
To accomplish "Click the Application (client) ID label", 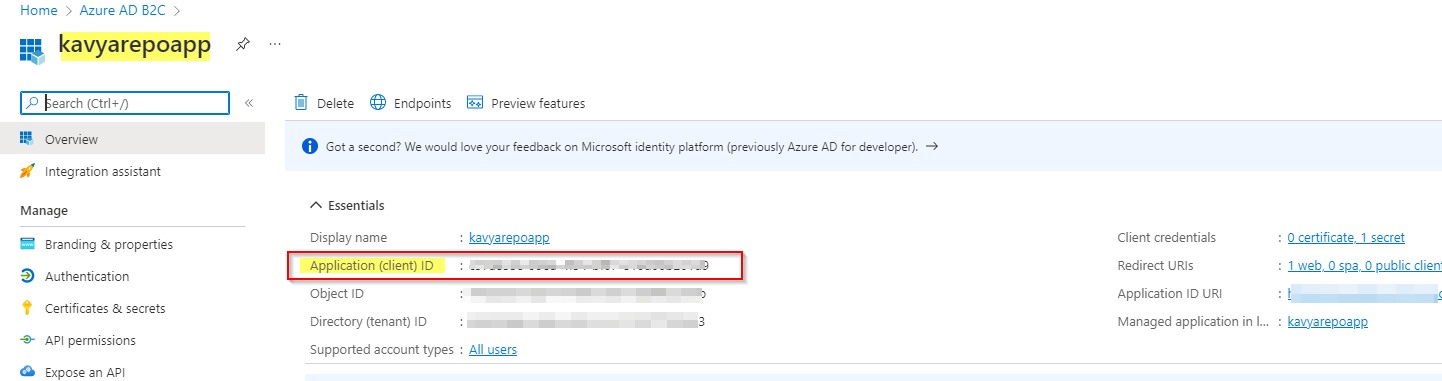I will [x=372, y=266].
